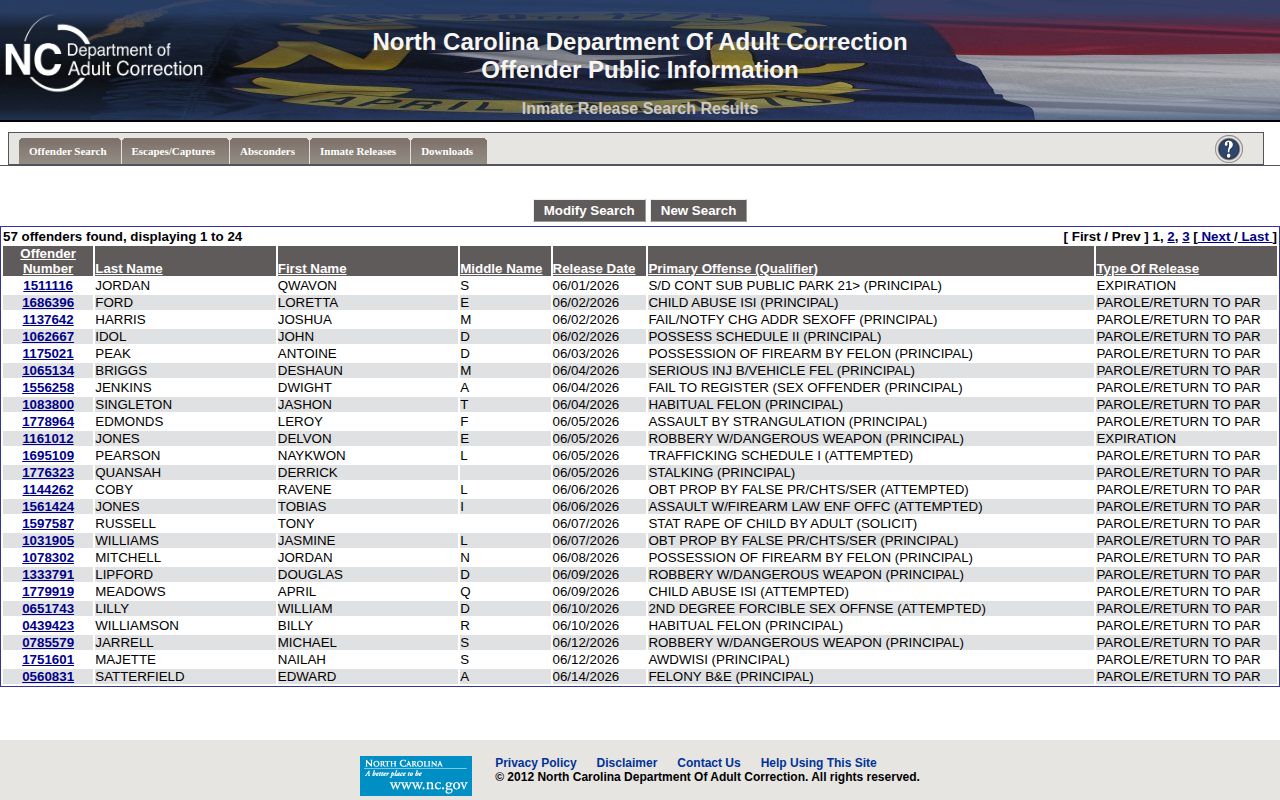Sort results by Release Date

coord(594,268)
